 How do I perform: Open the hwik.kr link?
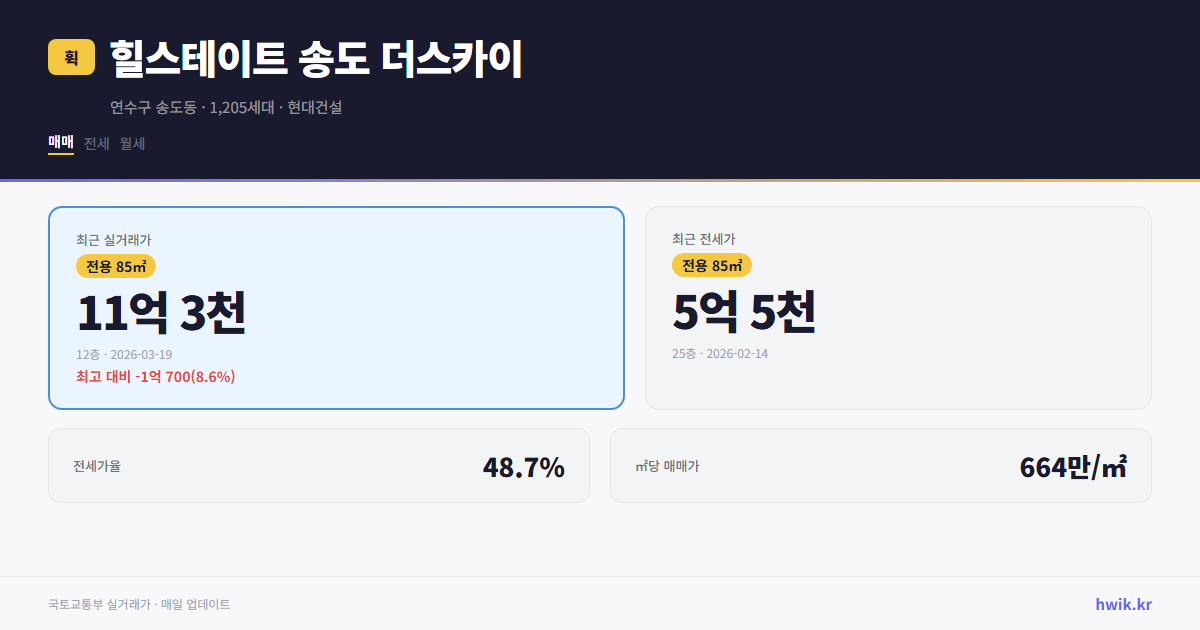coord(1122,604)
